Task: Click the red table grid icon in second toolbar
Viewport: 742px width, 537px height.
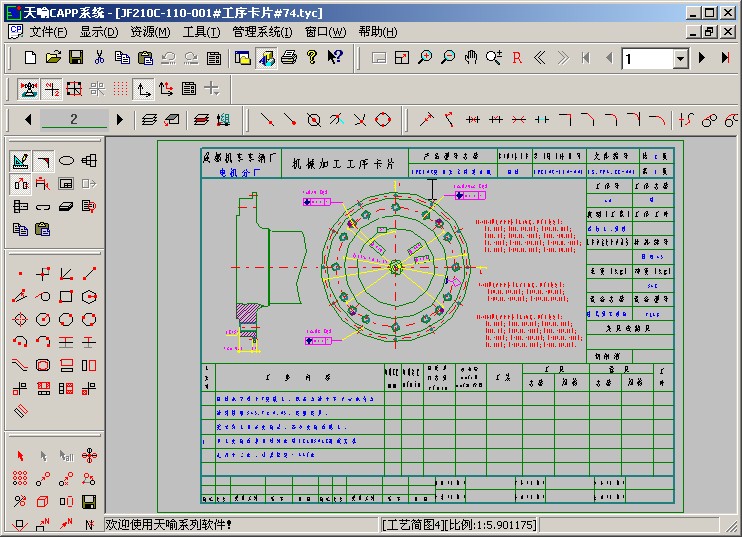Action: 74,88
